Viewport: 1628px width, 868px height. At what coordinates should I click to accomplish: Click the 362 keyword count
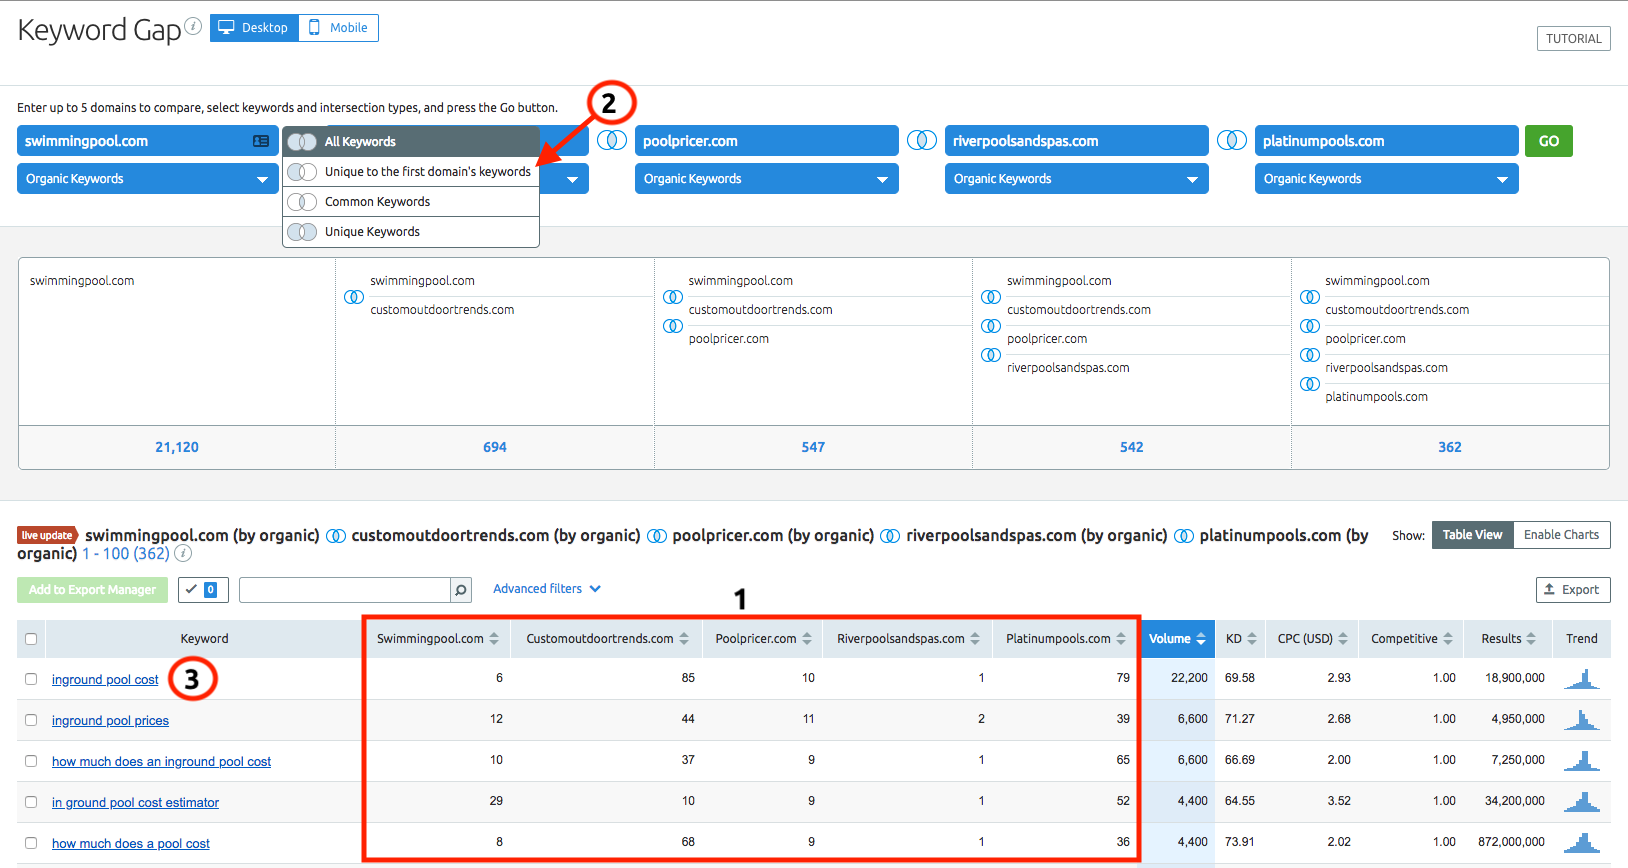pos(1450,447)
